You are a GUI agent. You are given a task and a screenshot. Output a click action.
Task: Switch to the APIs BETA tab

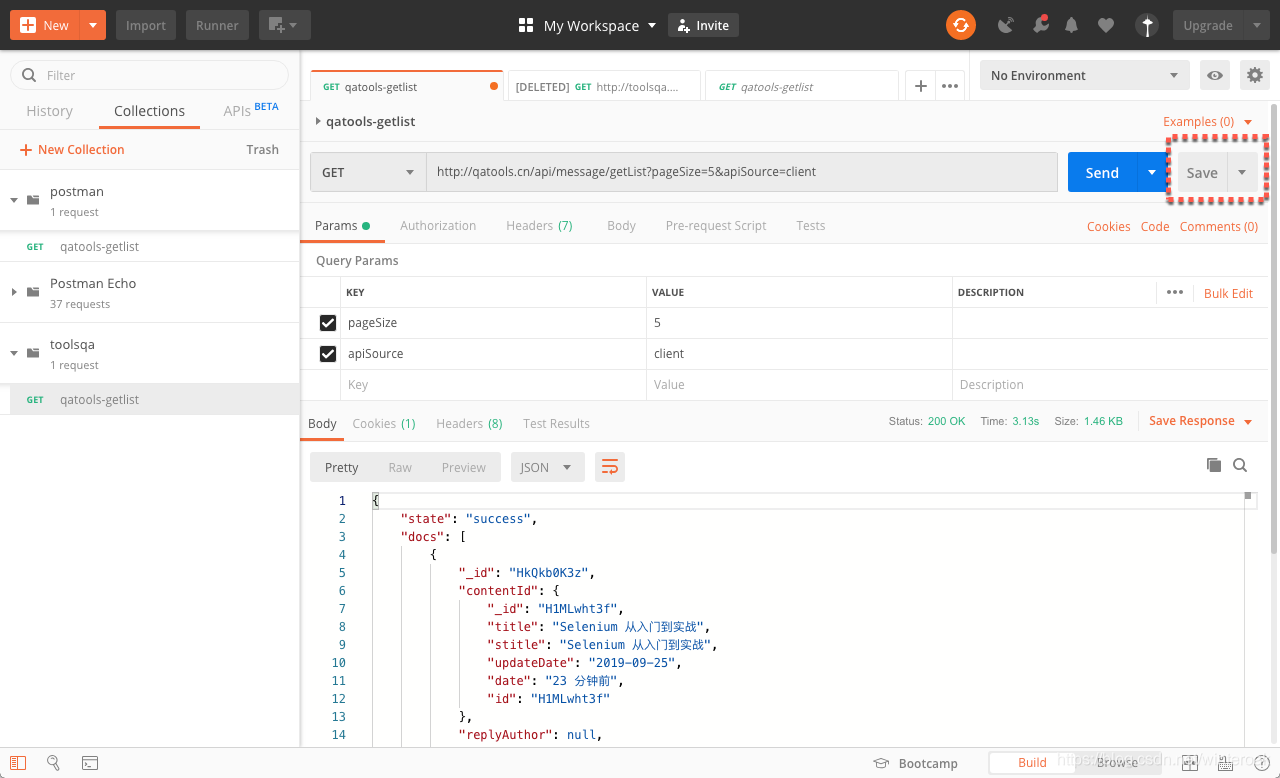click(x=251, y=110)
